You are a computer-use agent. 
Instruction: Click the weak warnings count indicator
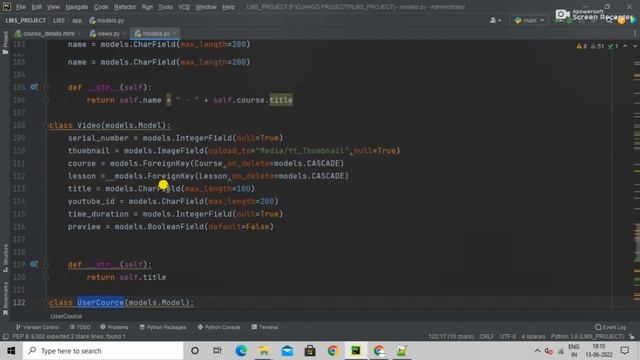pyautogui.click(x=598, y=46)
